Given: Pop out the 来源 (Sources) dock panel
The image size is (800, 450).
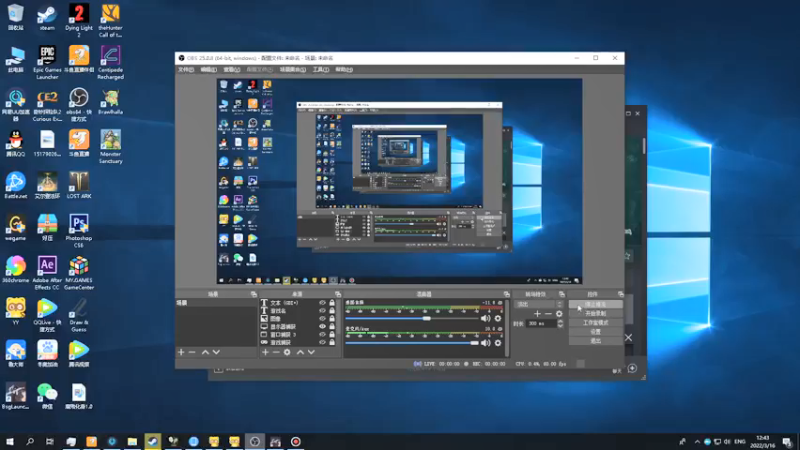Looking at the screenshot, I should click(338, 294).
